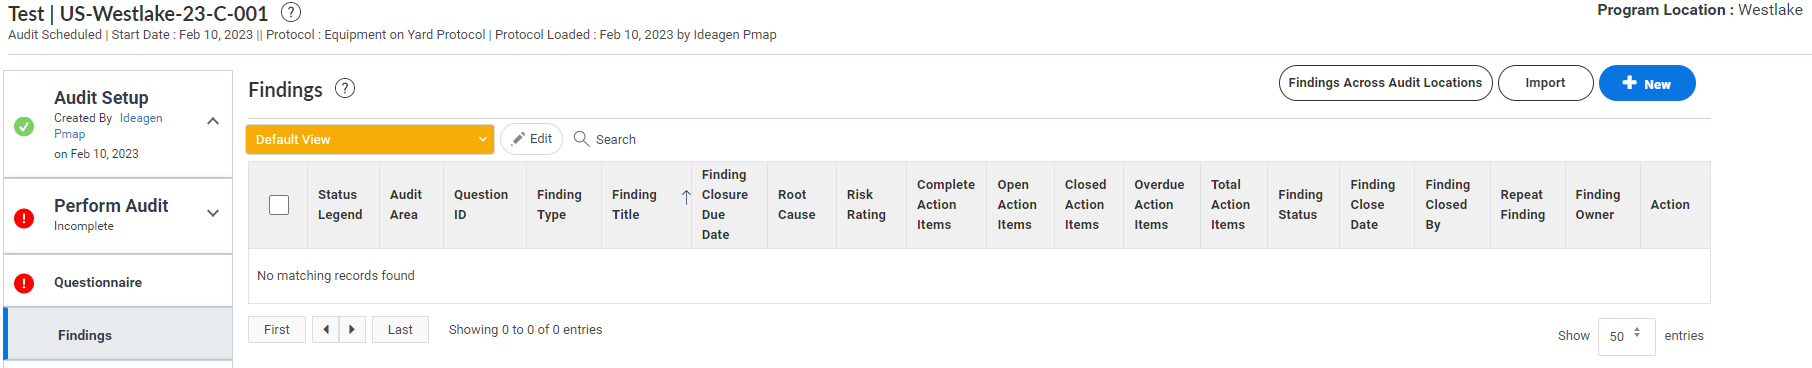Click the magnifying glass Search icon
Viewport: 1812px width, 368px height.
[581, 139]
